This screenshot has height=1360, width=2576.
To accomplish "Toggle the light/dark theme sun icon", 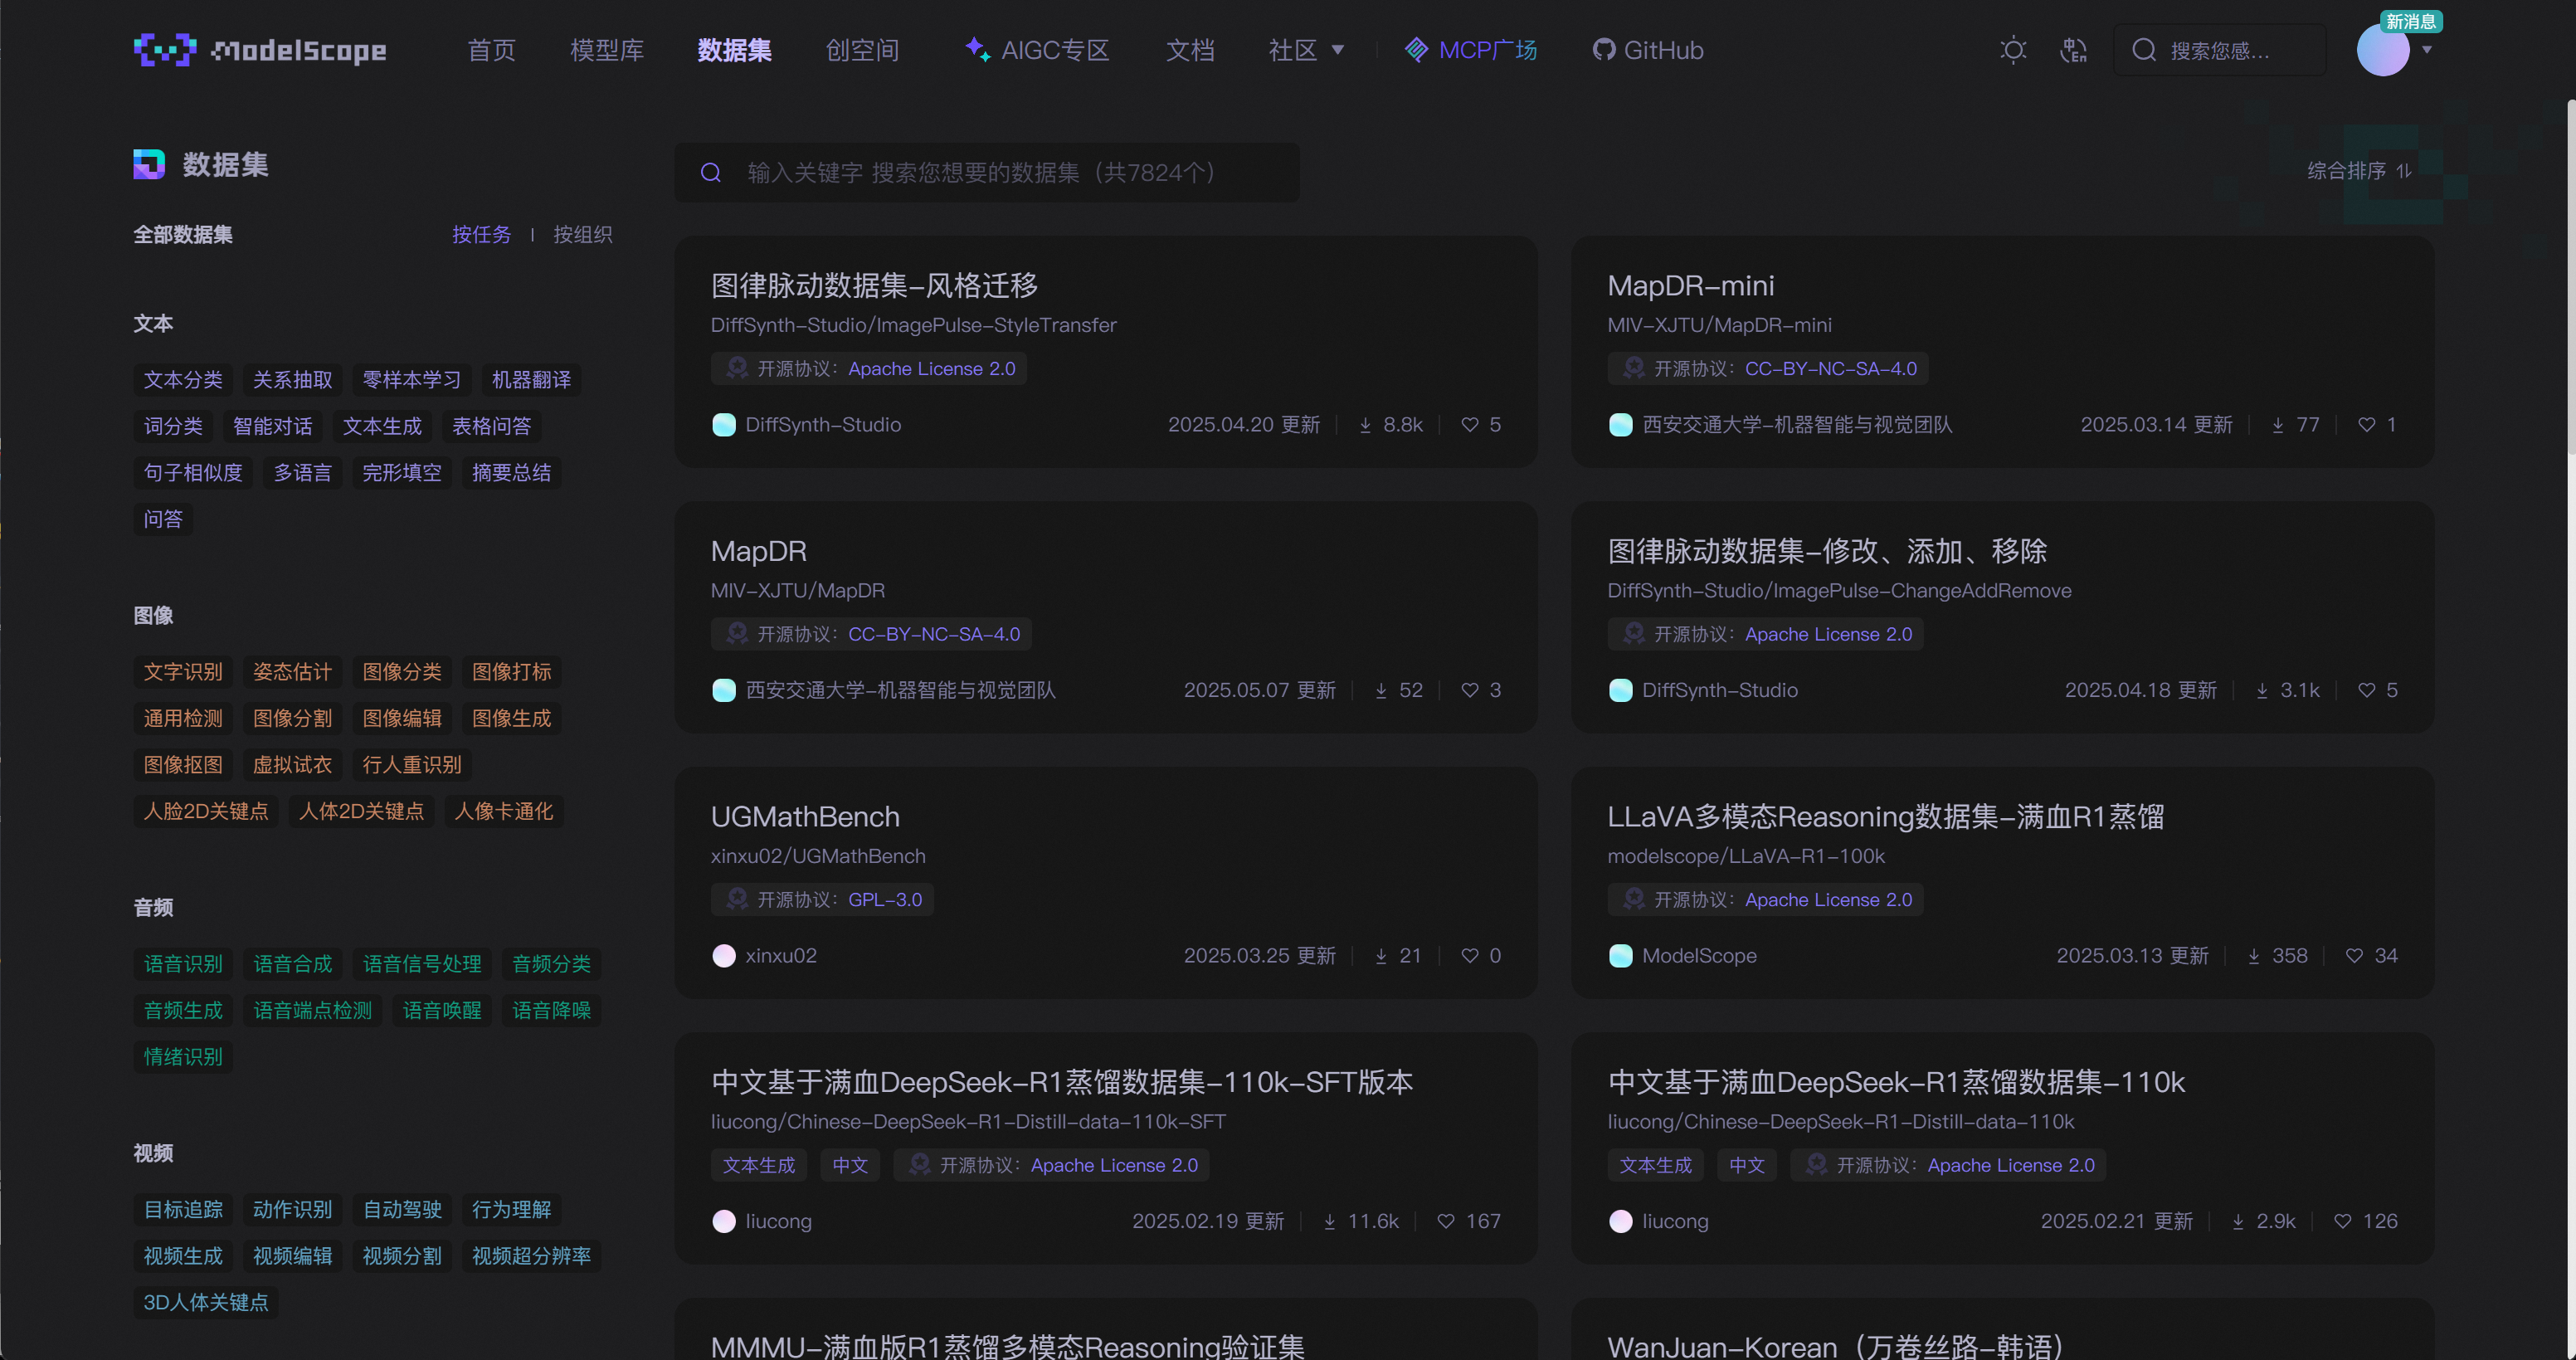I will pos(2013,50).
